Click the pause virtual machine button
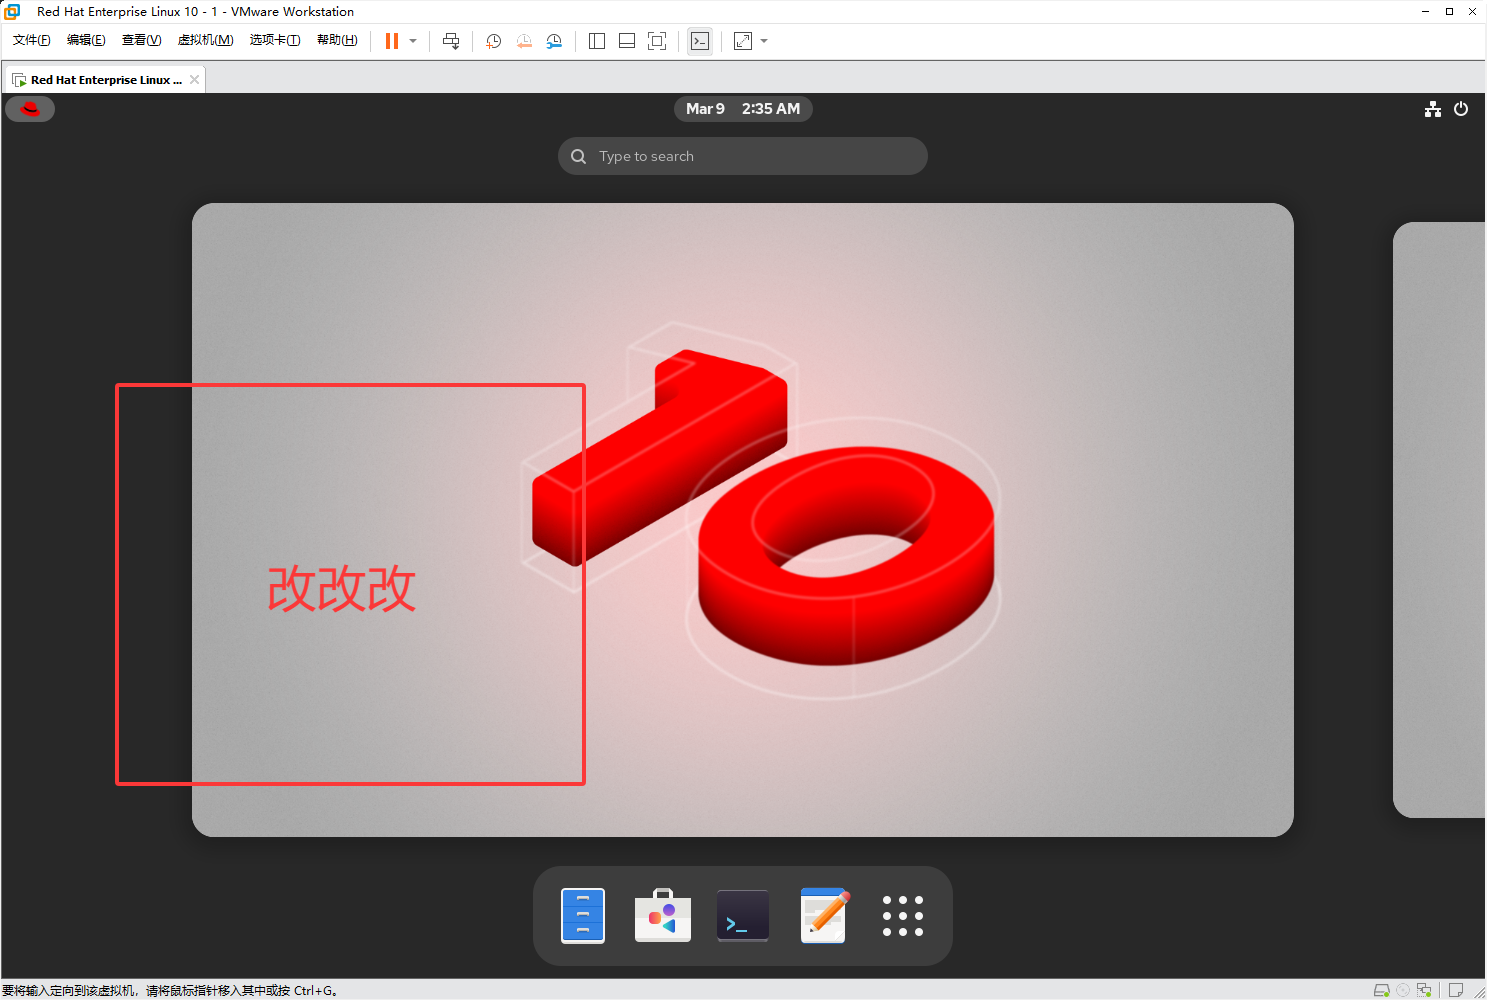The image size is (1487, 1000). [392, 41]
